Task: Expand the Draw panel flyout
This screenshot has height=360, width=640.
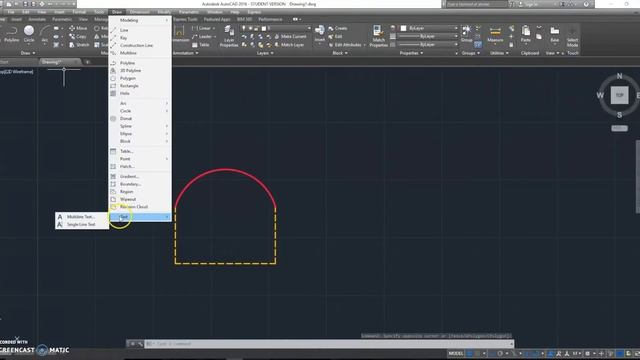Action: coord(28,53)
